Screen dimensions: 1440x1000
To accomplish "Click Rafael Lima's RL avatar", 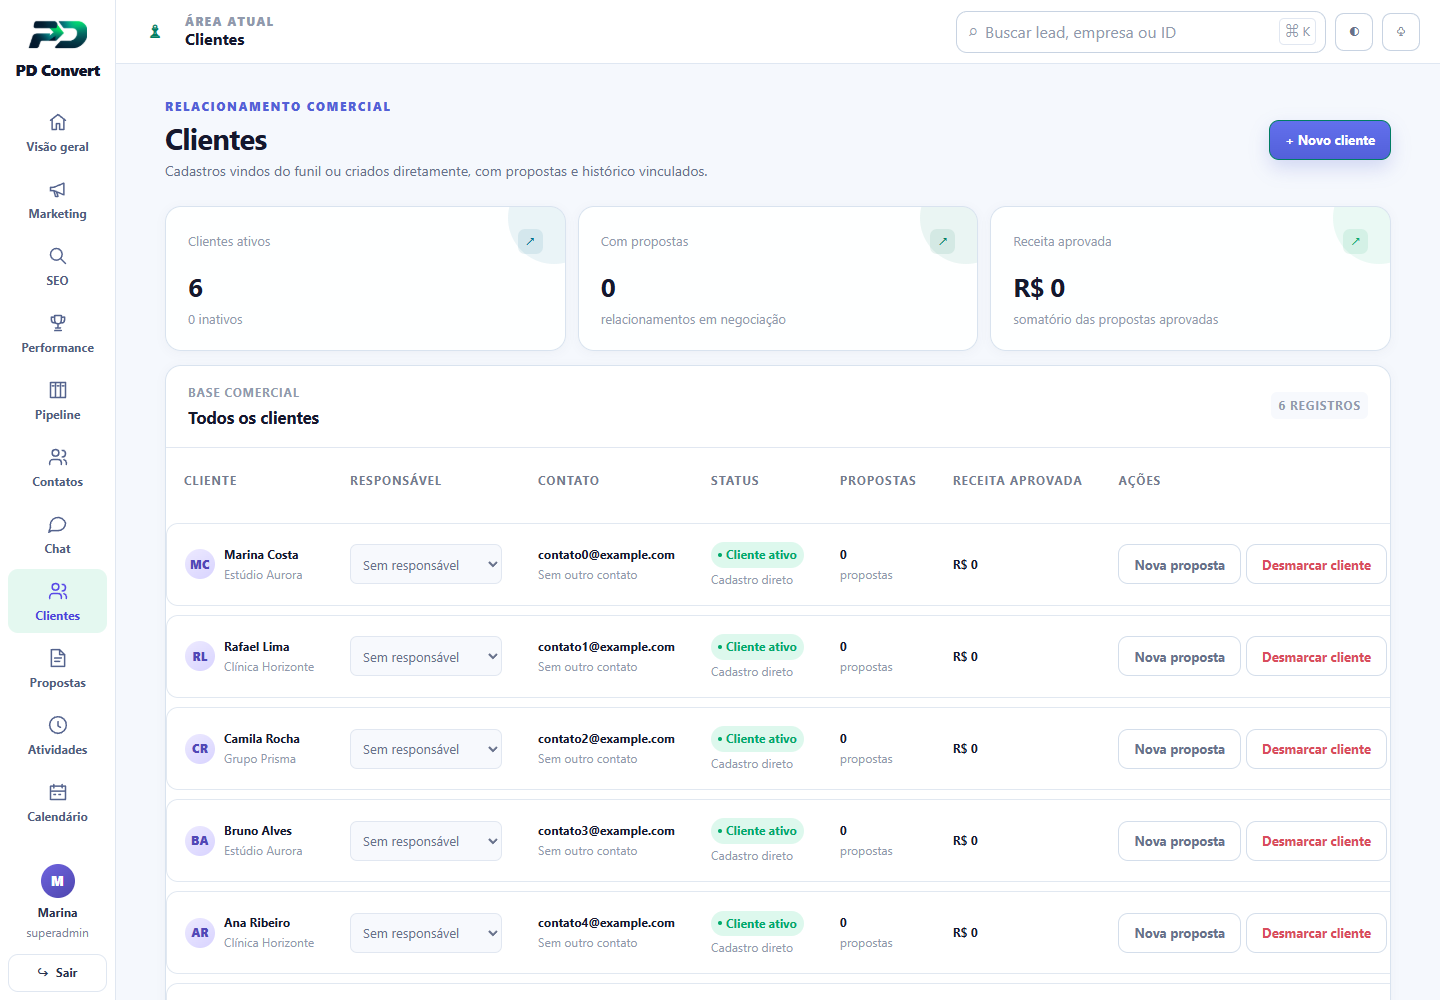I will [x=200, y=657].
